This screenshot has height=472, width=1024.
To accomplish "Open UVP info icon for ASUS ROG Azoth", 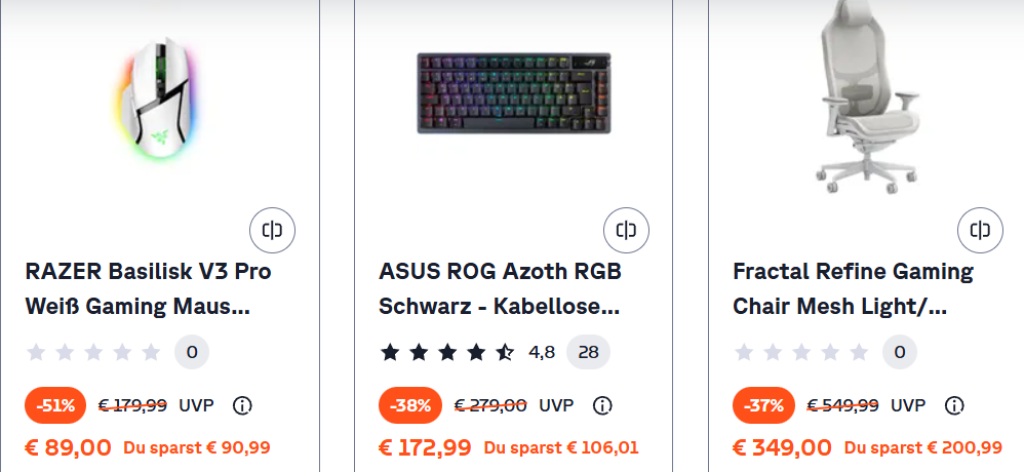I will click(602, 405).
